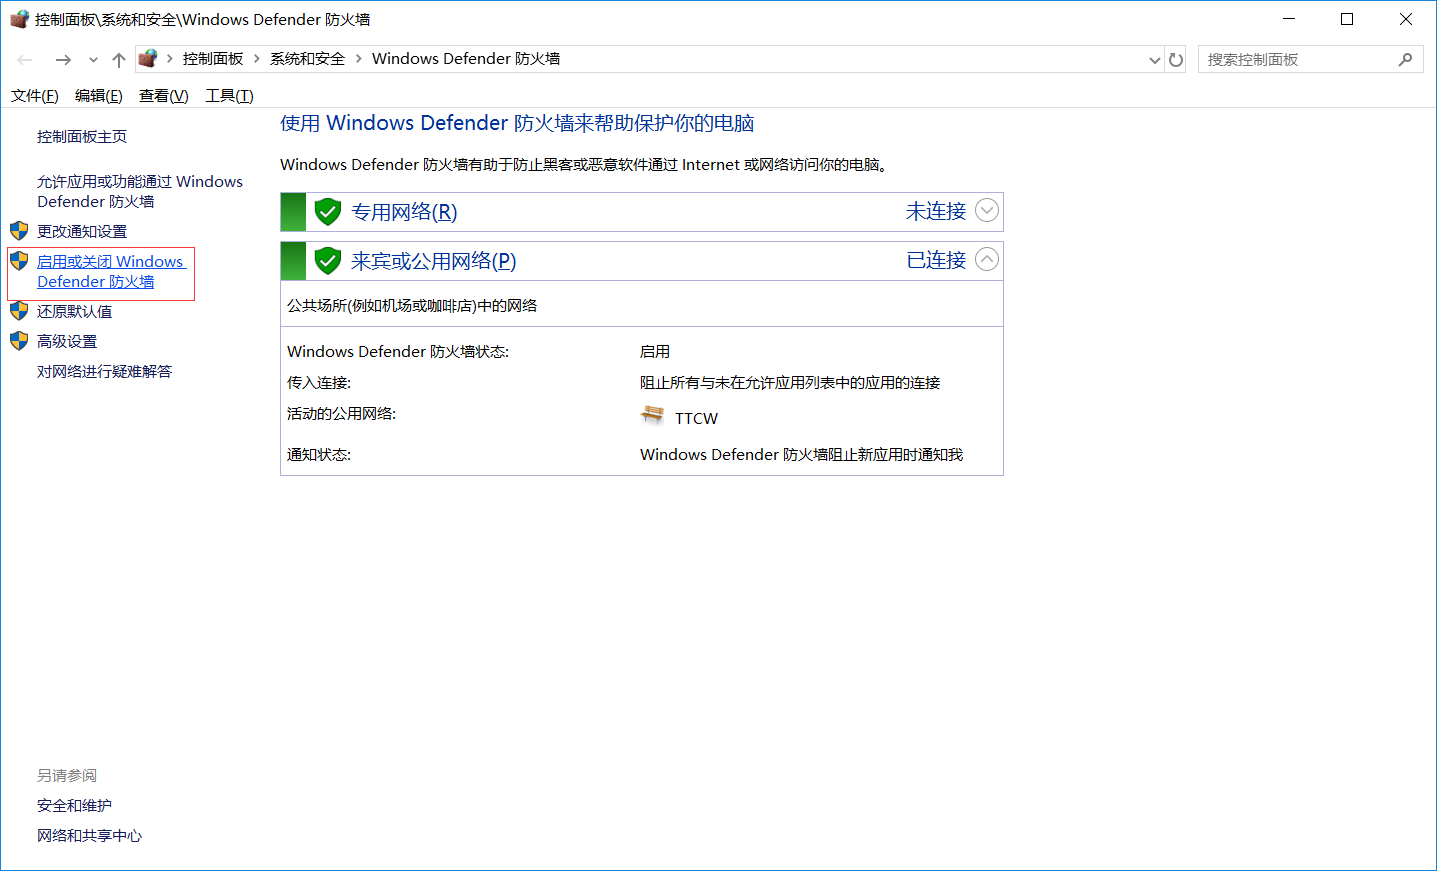Refresh the address bar view
Image resolution: width=1437 pixels, height=871 pixels.
click(x=1176, y=60)
